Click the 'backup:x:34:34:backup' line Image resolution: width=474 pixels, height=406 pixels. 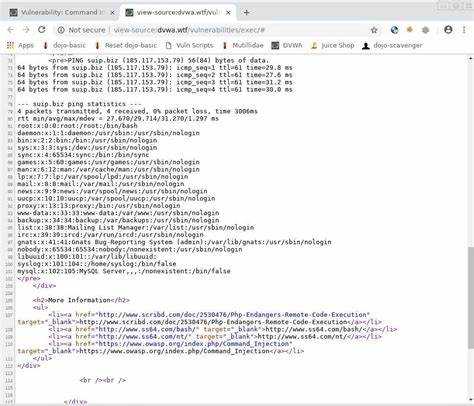(118, 220)
